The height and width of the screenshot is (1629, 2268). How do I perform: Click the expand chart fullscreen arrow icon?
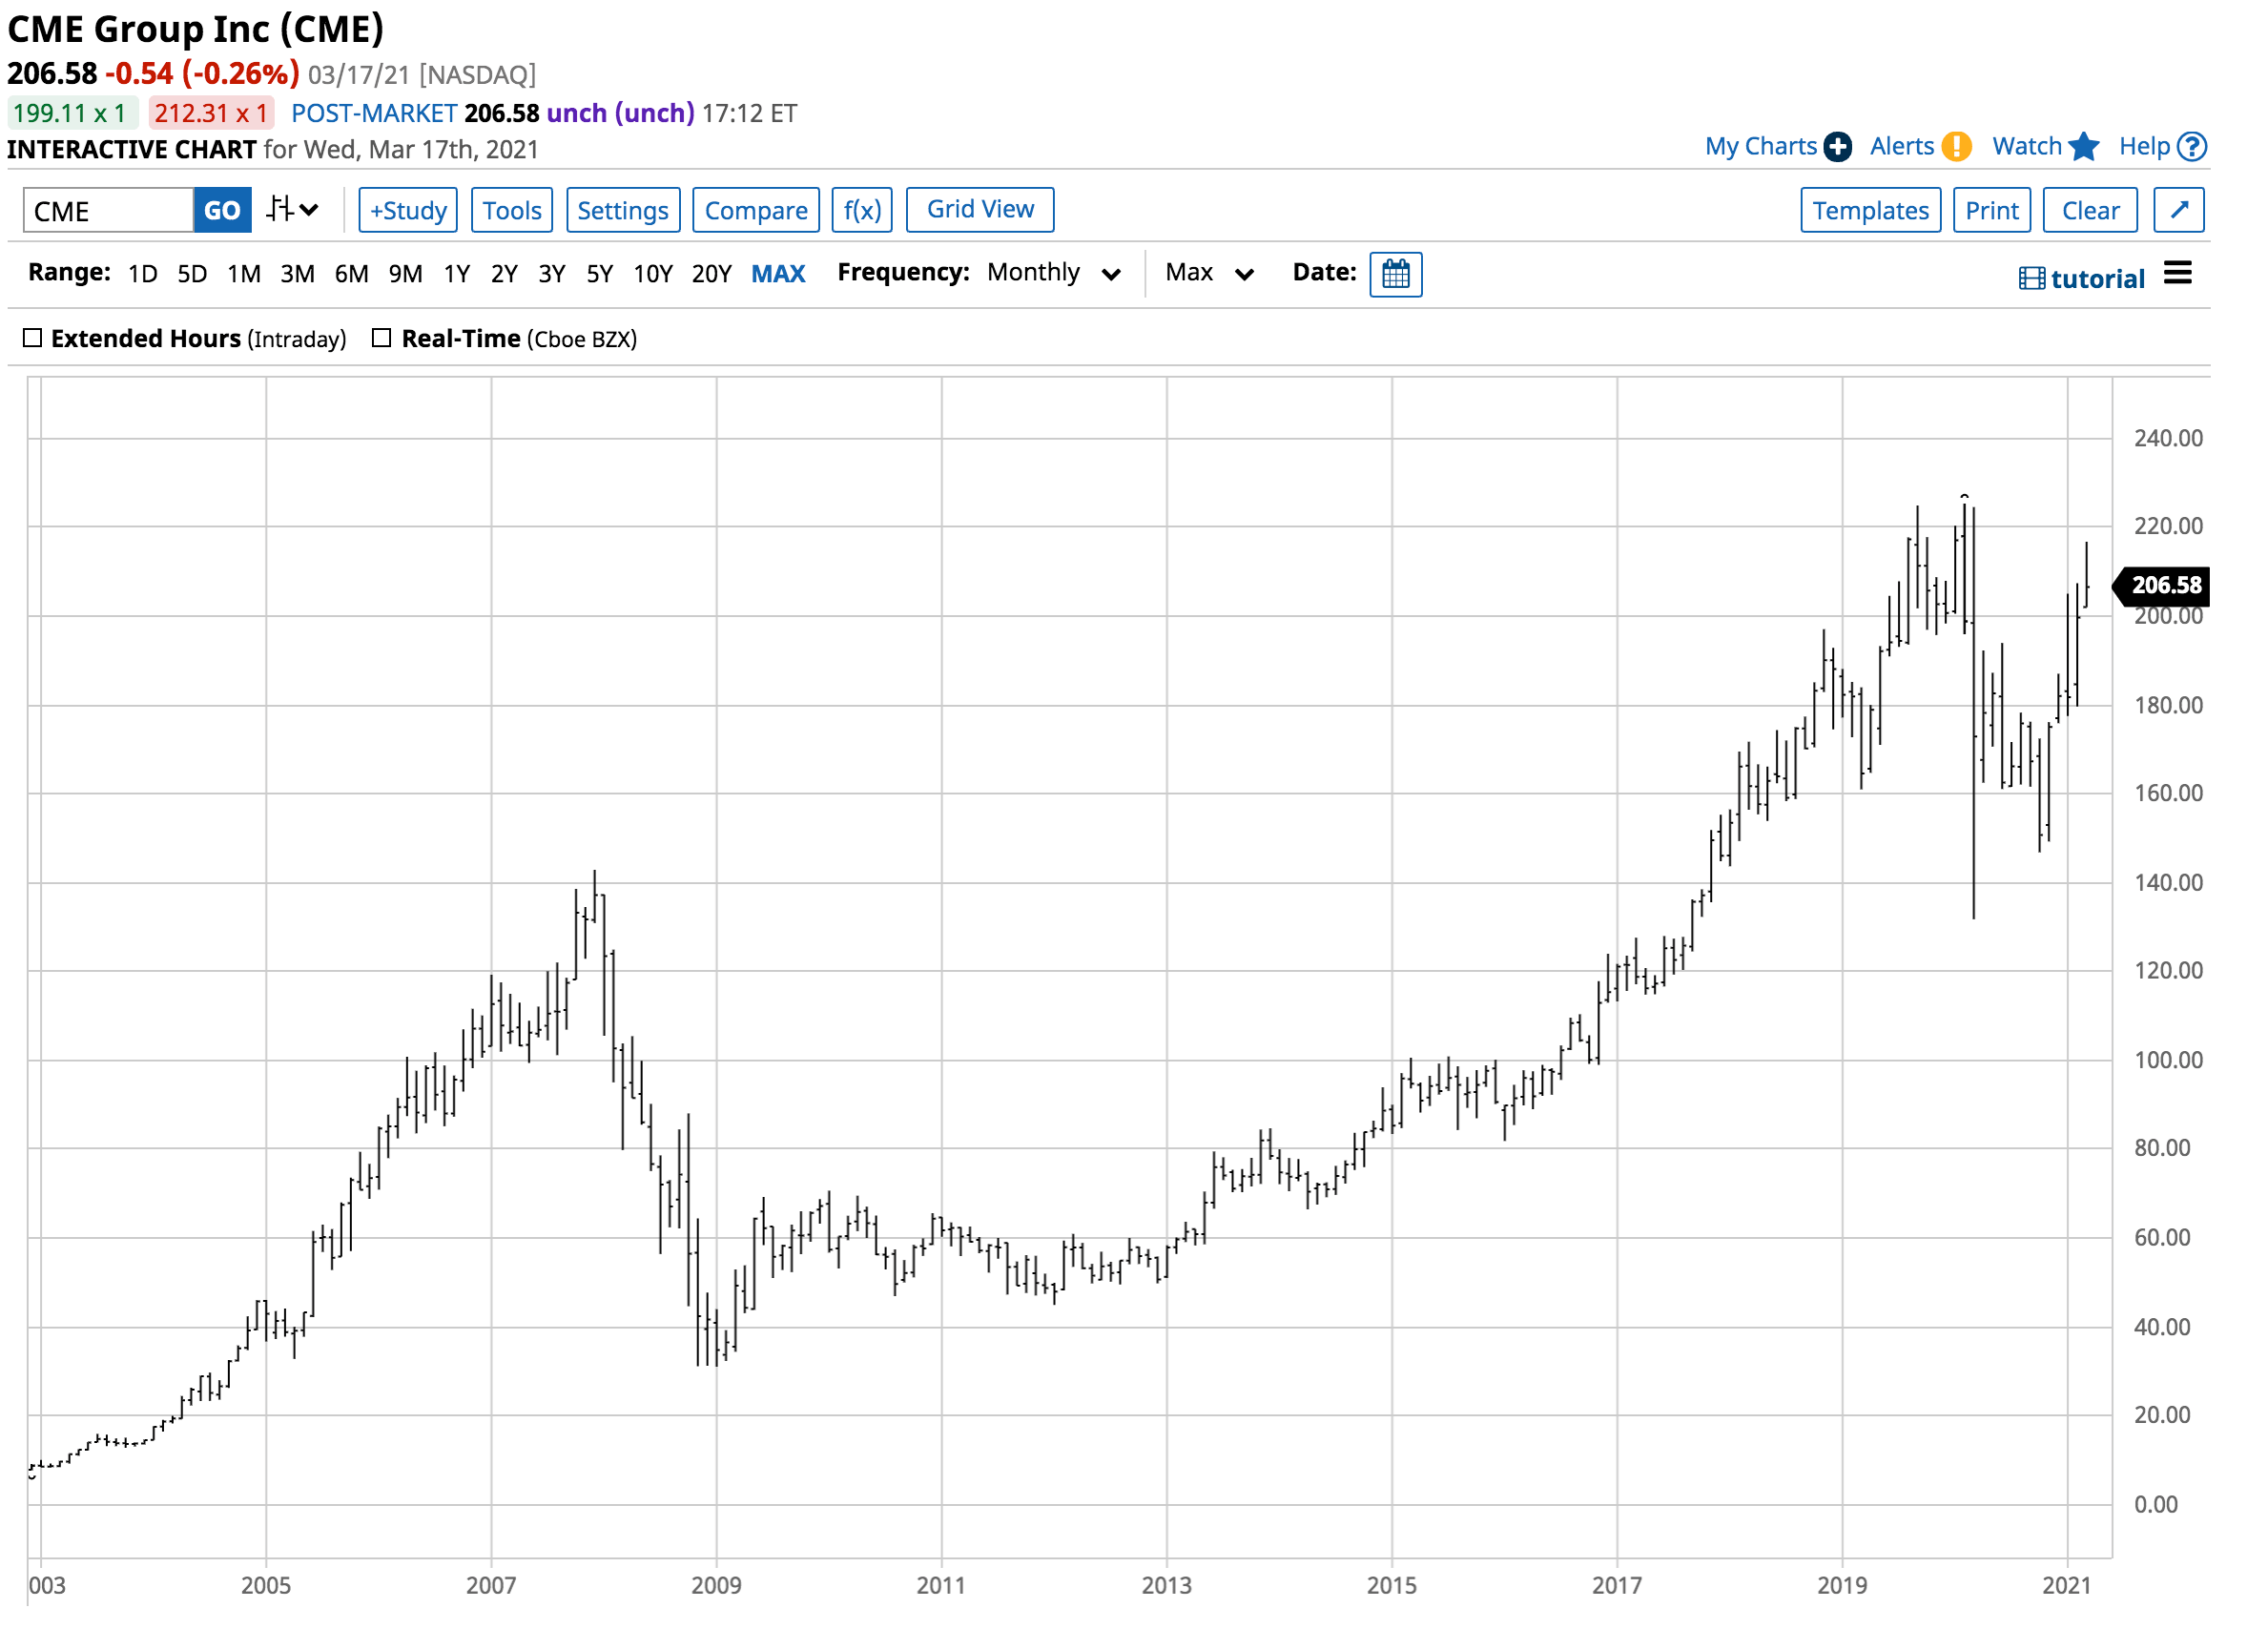click(x=2178, y=210)
